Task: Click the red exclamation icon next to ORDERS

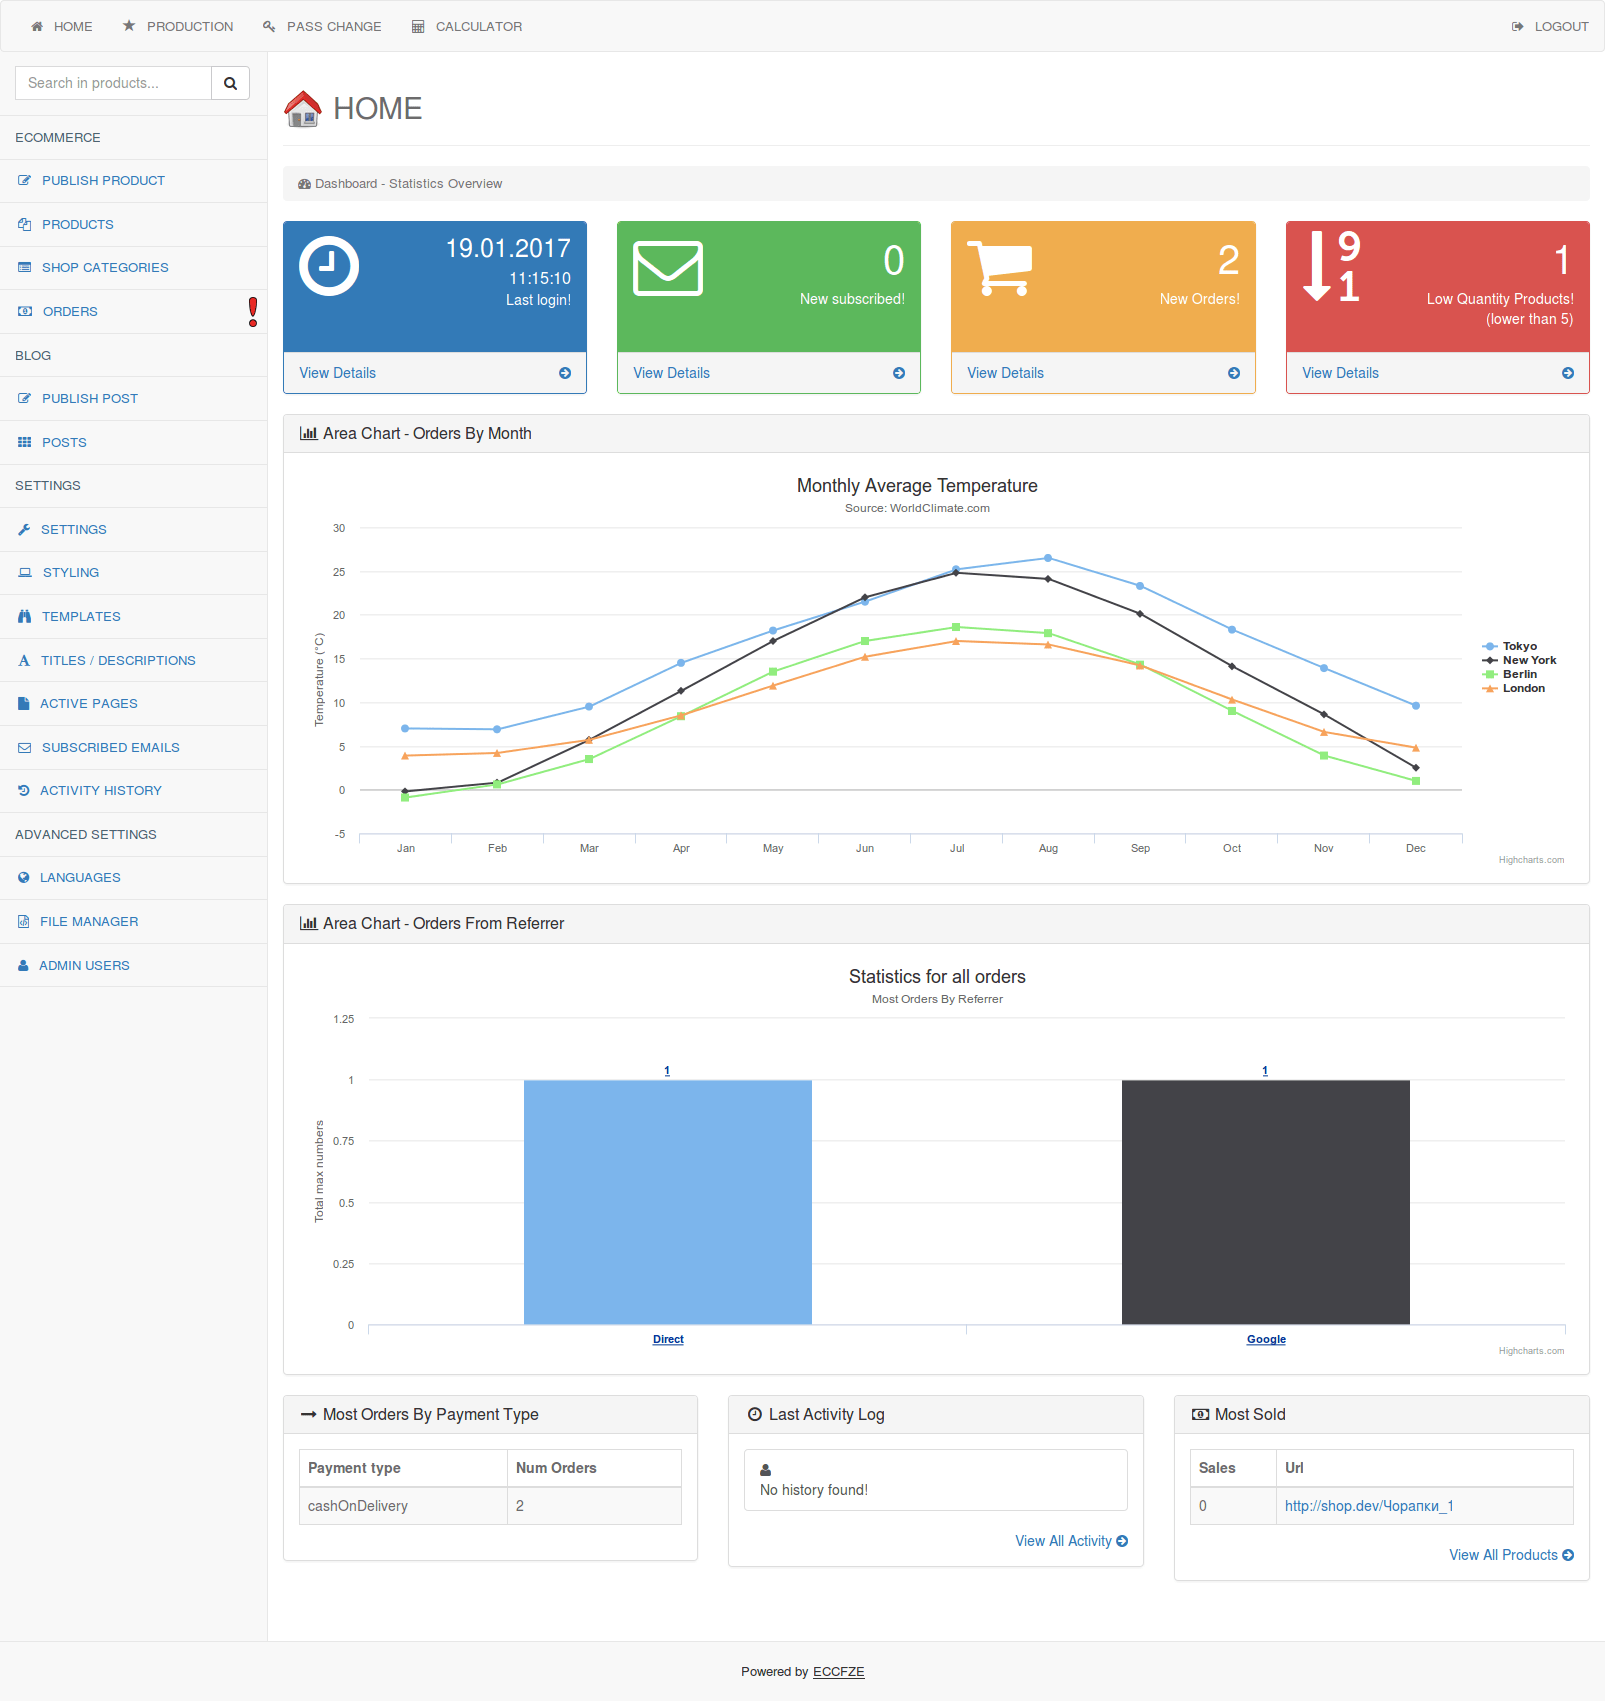Action: pyautogui.click(x=252, y=311)
